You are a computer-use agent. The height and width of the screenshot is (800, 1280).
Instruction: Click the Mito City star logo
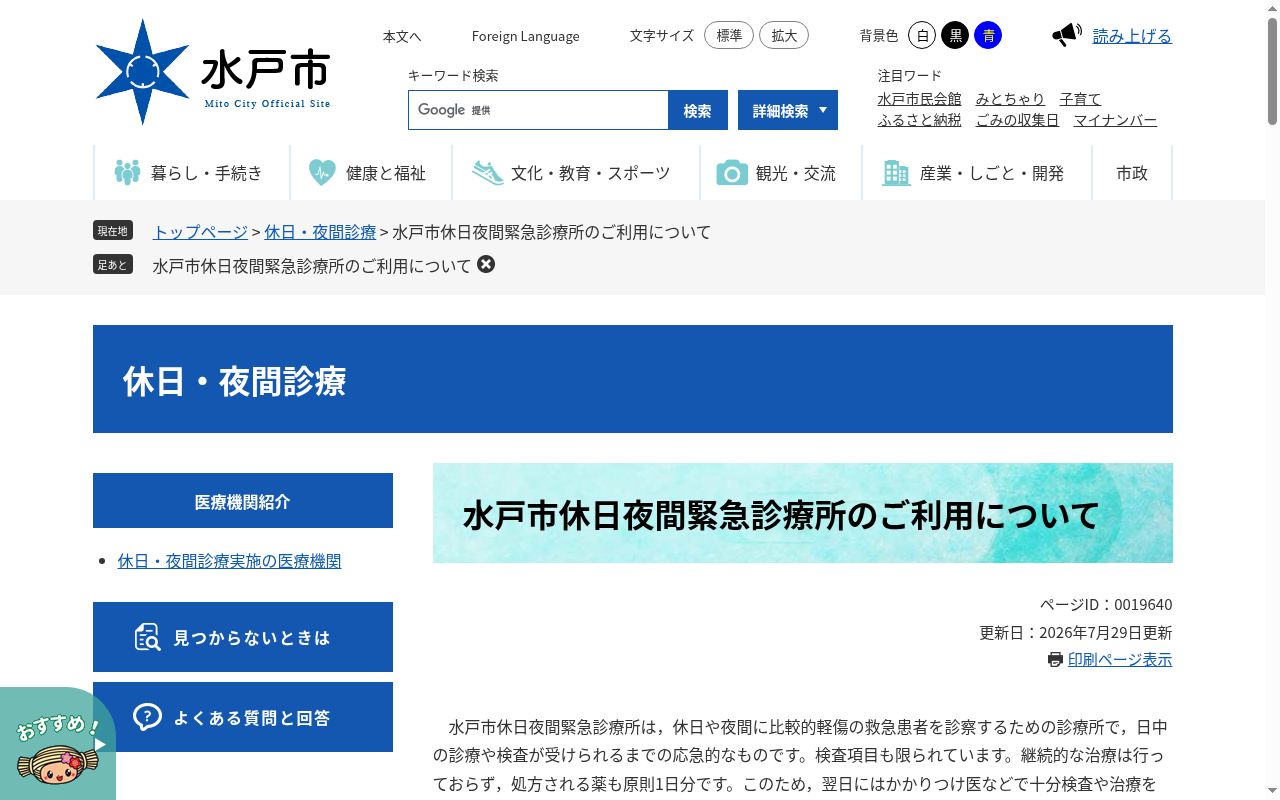[142, 72]
